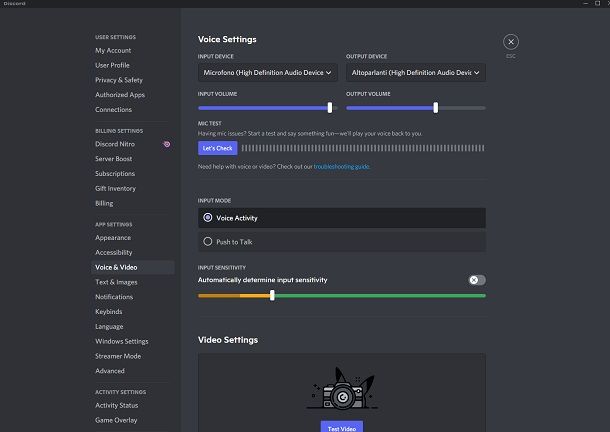This screenshot has width=610, height=432.
Task: Open the Input Device dropdown
Action: [268, 72]
